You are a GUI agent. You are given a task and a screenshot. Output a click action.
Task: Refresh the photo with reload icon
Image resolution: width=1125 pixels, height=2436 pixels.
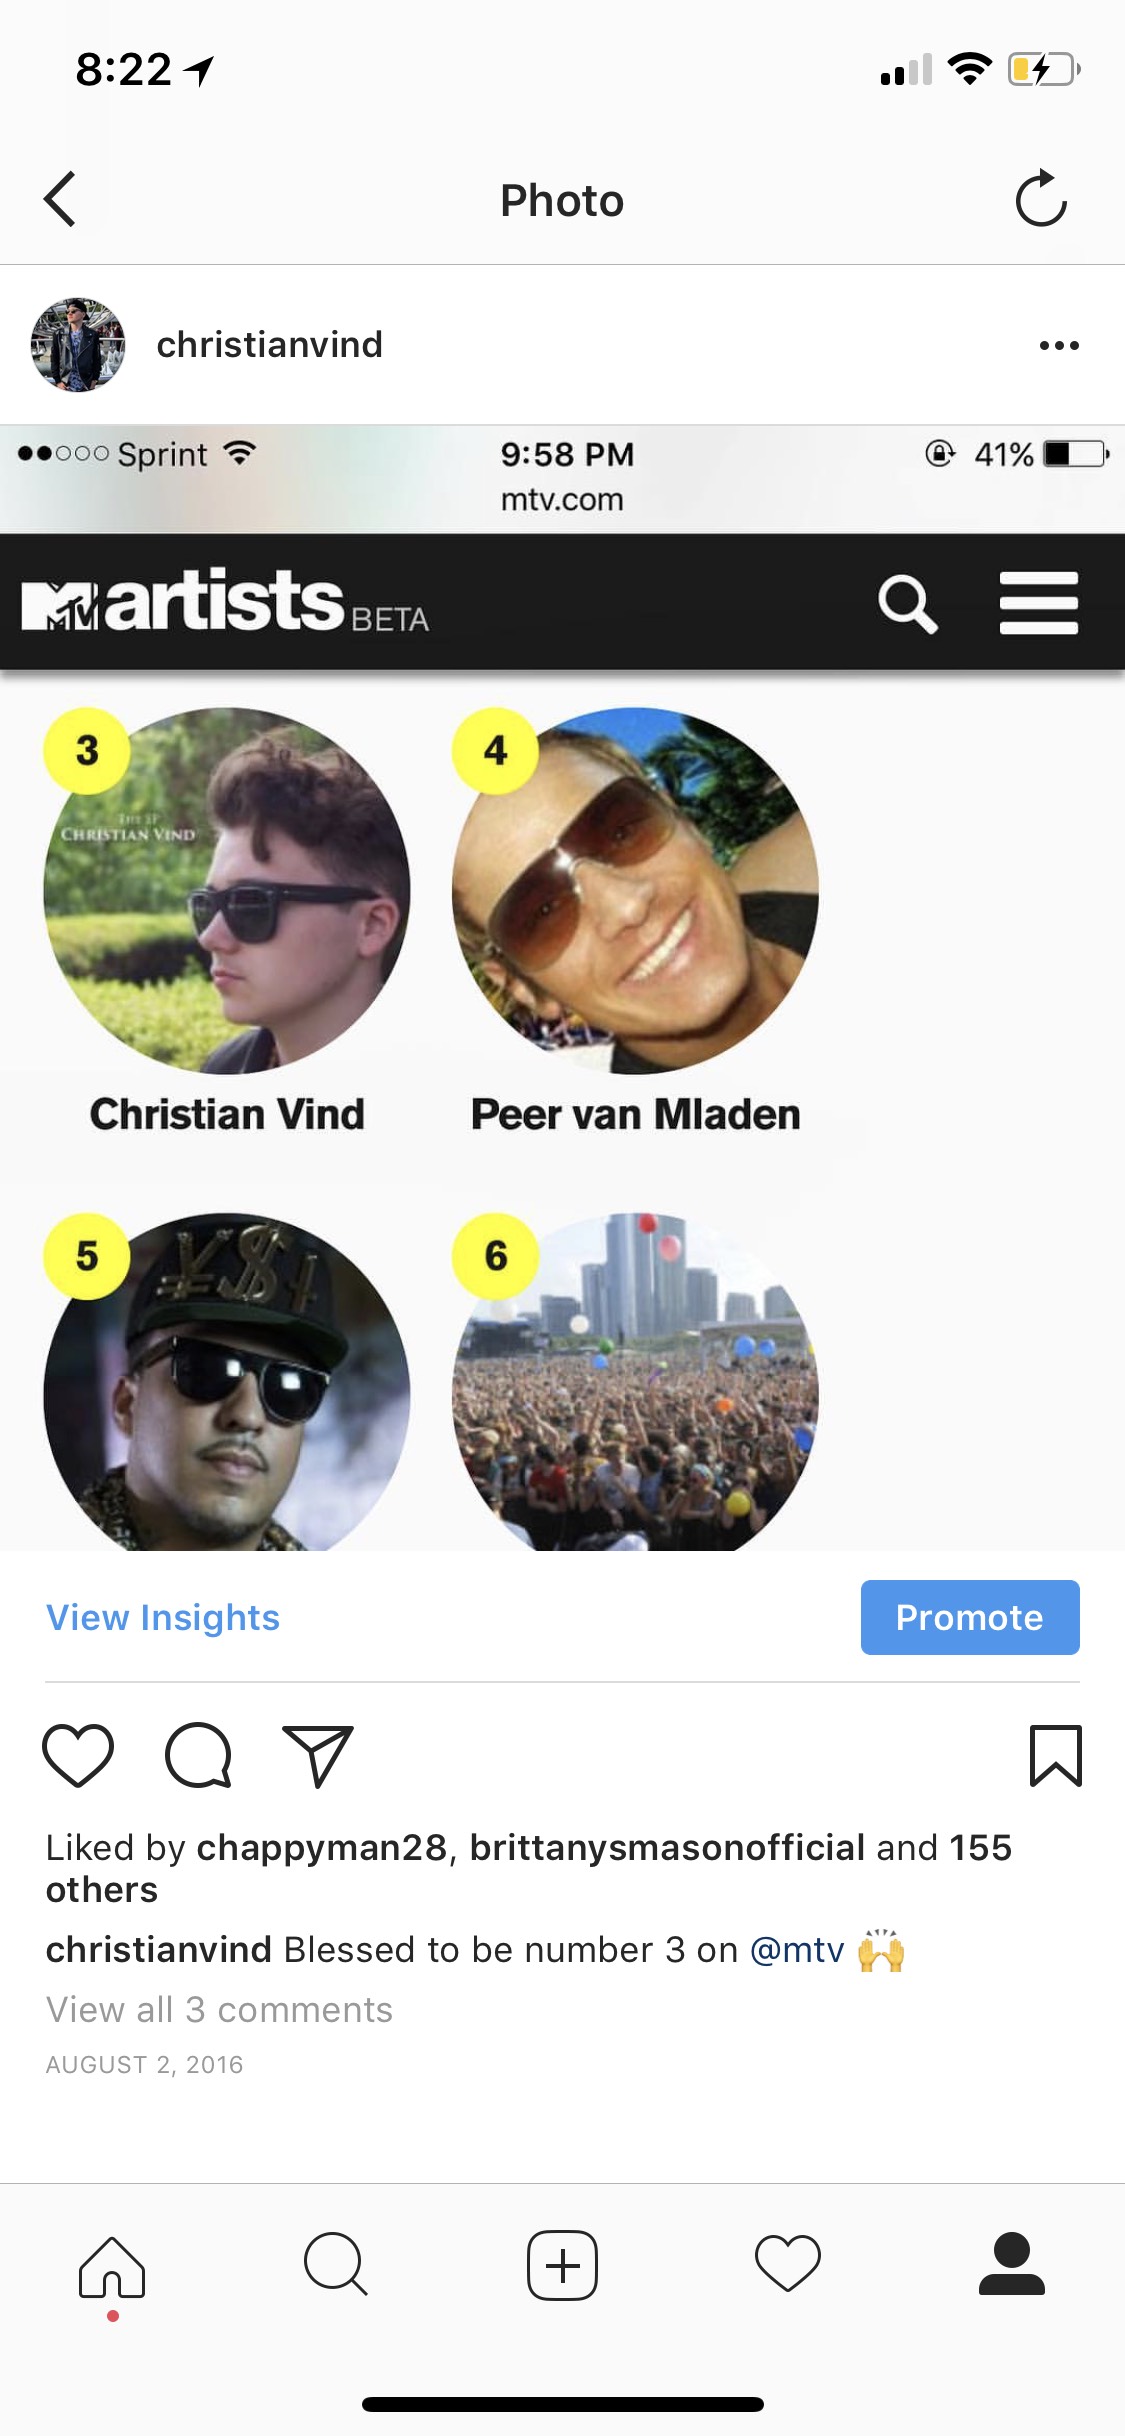[1041, 199]
